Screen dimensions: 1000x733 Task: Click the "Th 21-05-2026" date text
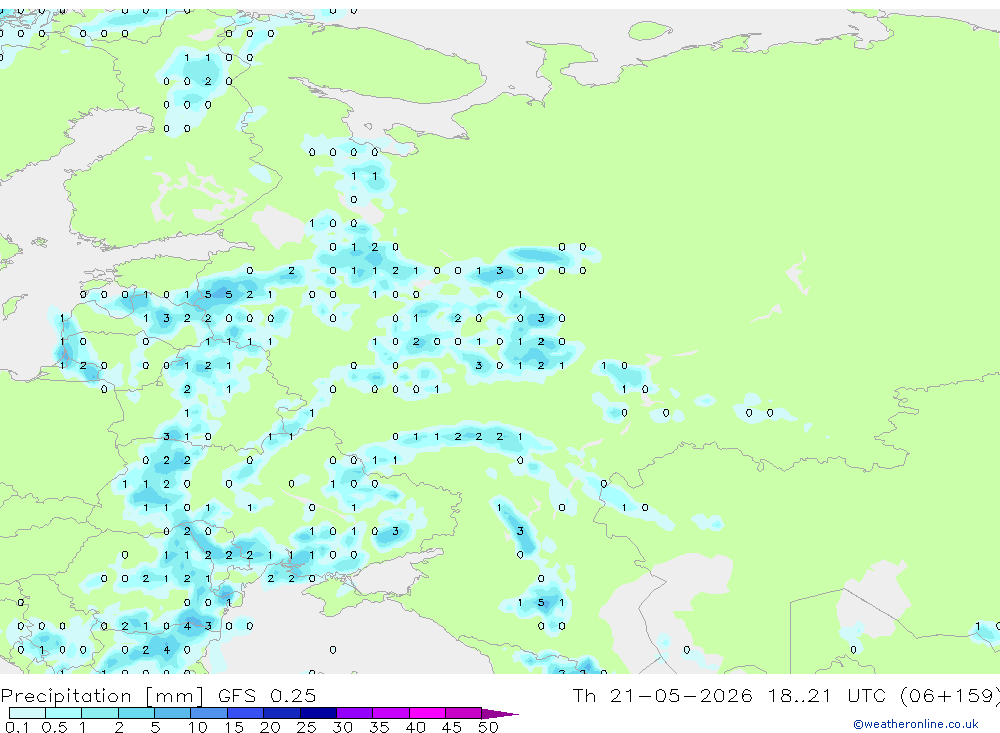click(662, 695)
